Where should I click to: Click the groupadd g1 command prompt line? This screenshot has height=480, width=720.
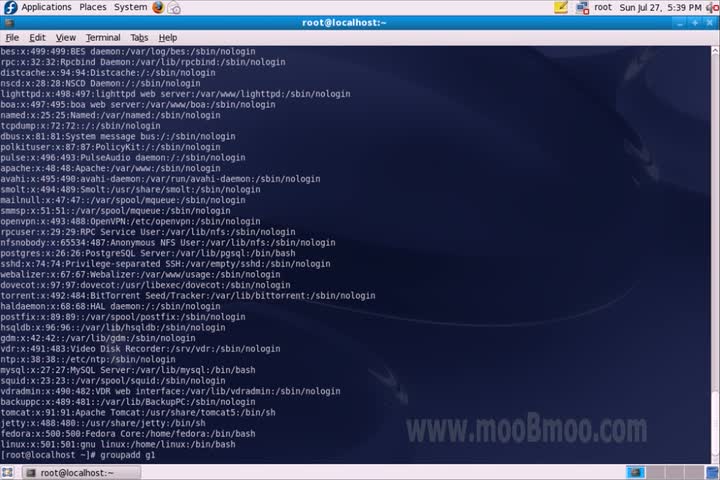(78, 455)
